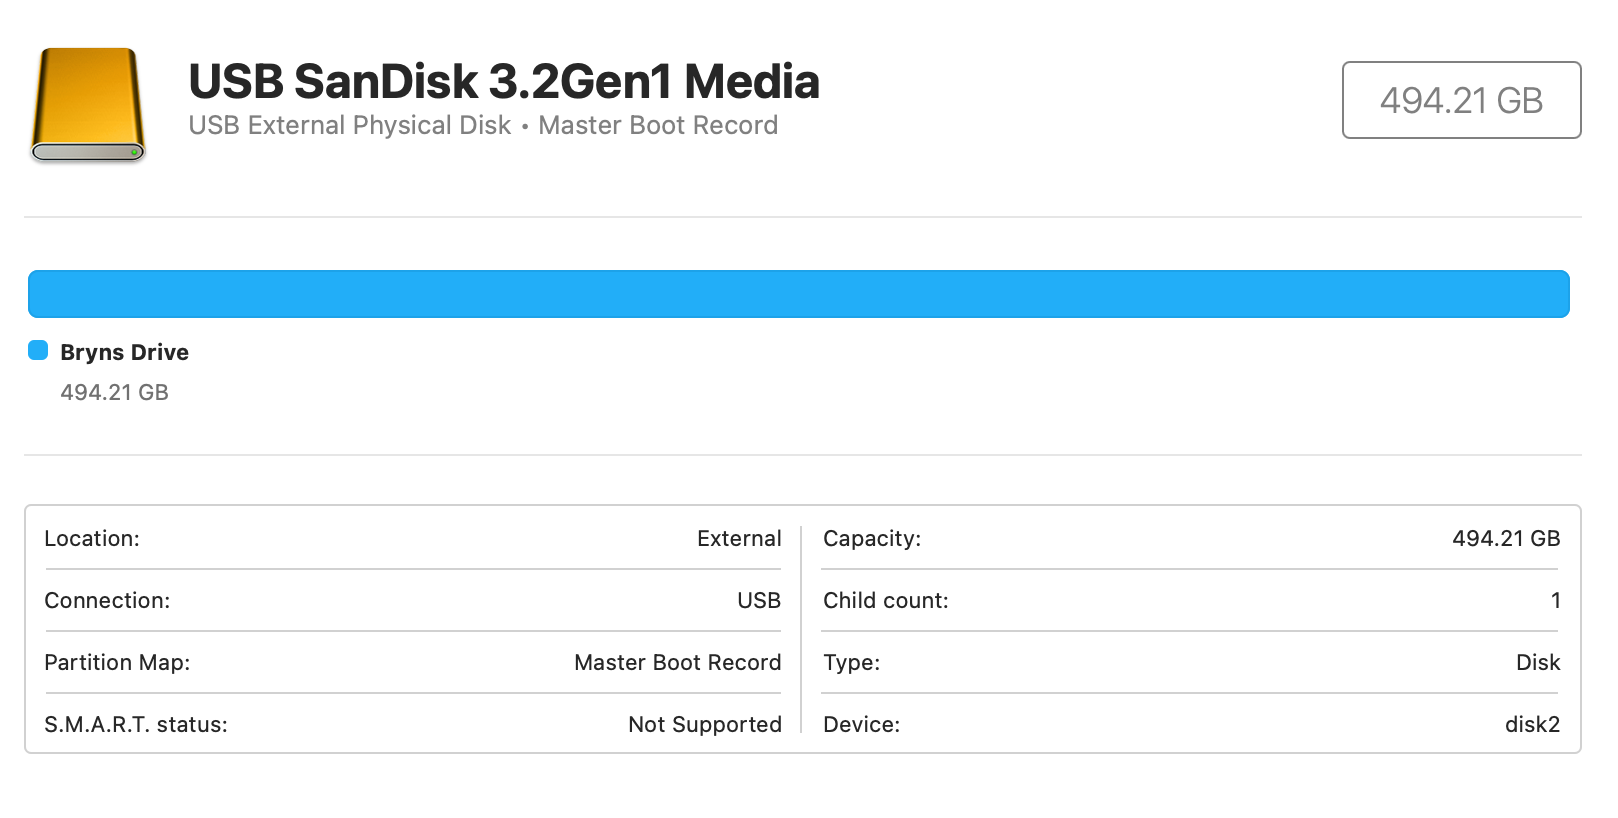Click the blue Bryns Drive legend square

click(38, 350)
